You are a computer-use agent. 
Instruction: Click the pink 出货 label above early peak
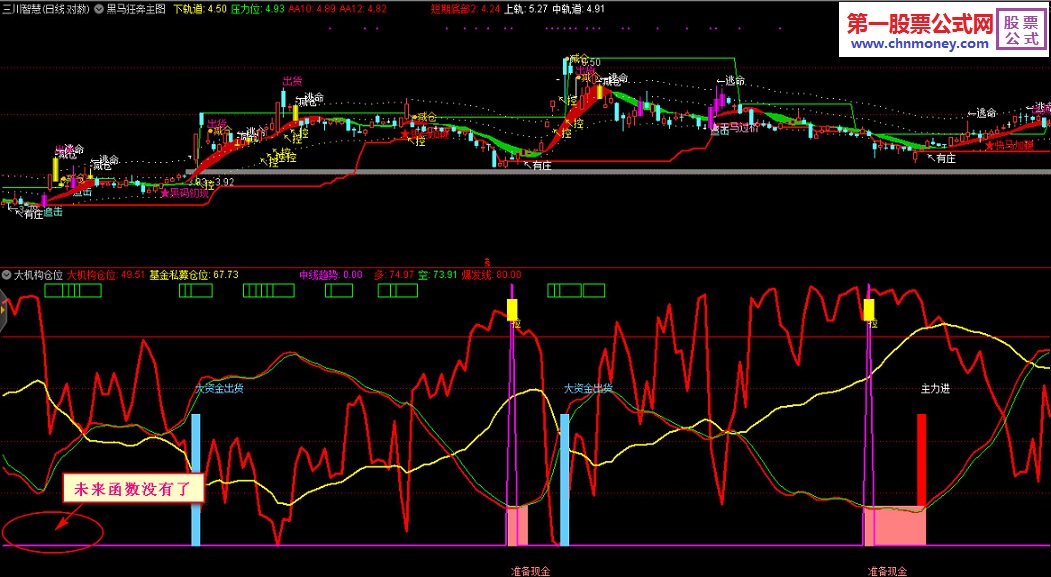(x=292, y=82)
